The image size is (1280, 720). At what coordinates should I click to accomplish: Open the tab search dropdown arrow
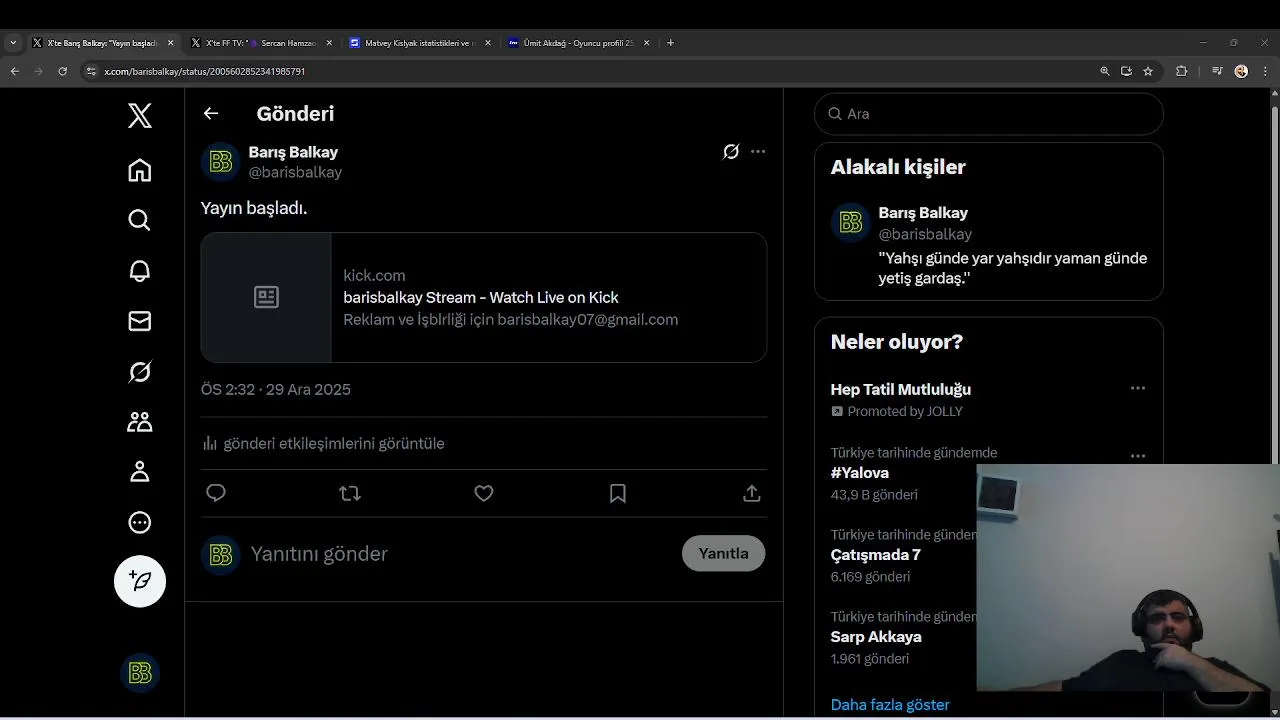coord(13,43)
